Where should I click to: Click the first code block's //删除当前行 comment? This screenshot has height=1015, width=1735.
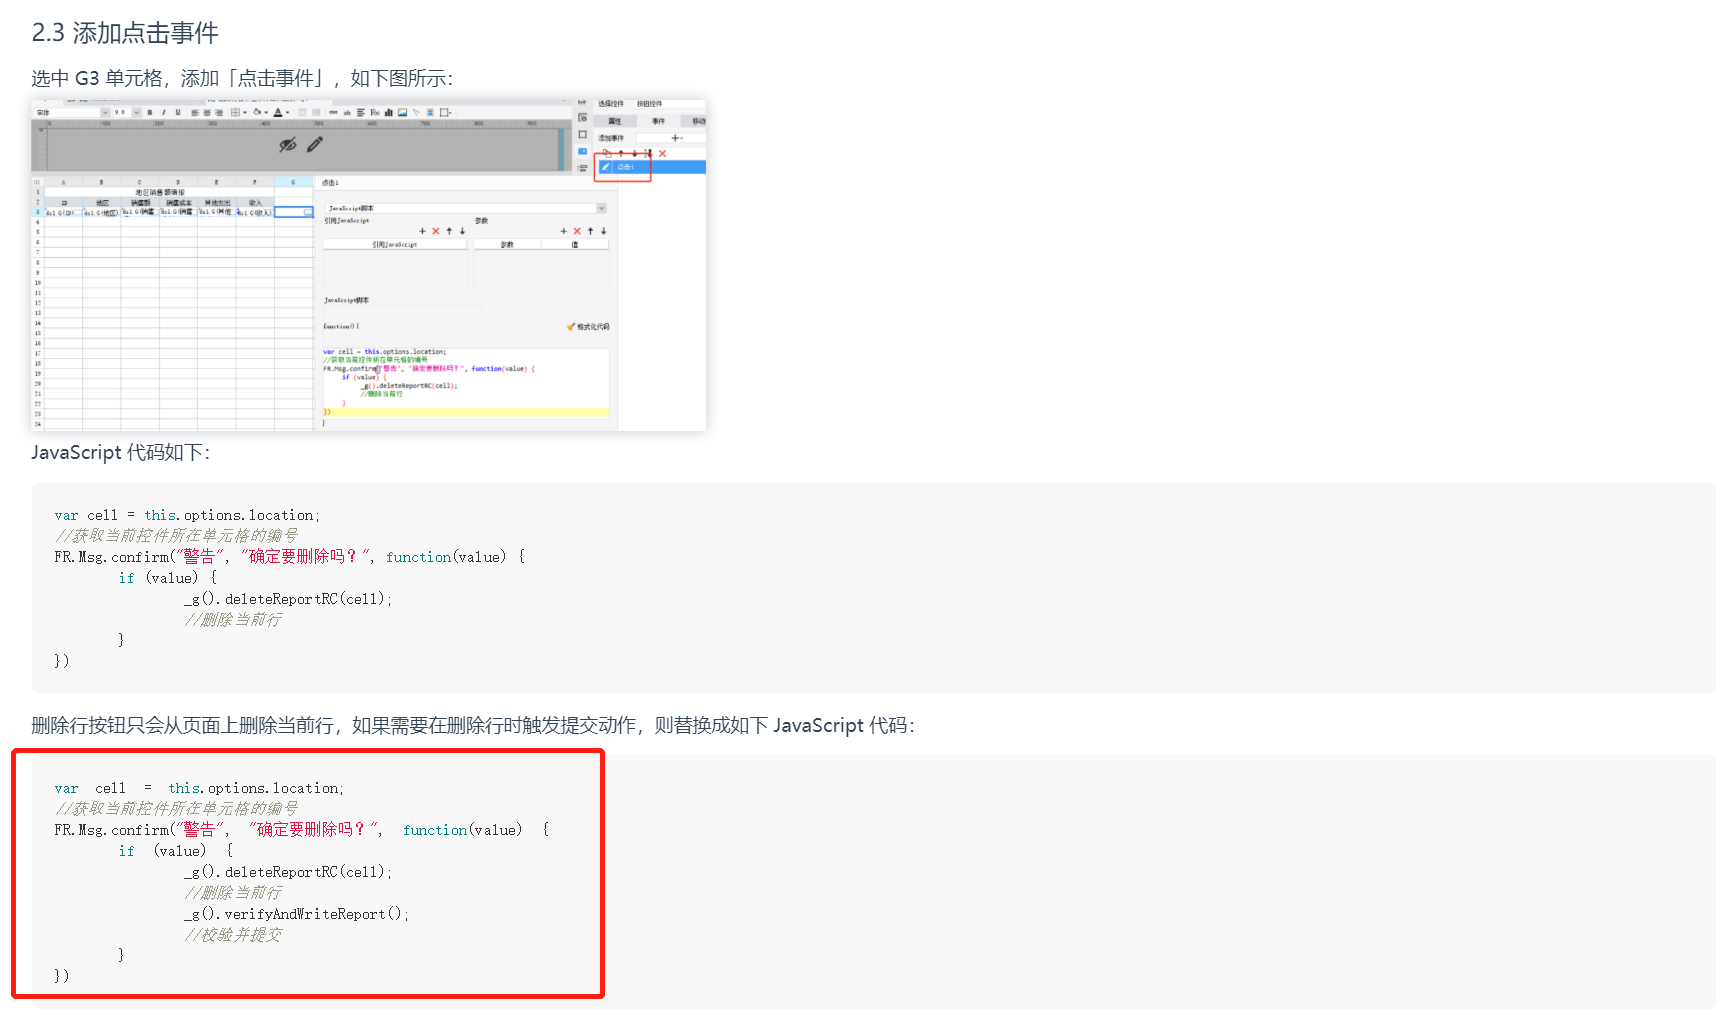tap(233, 620)
